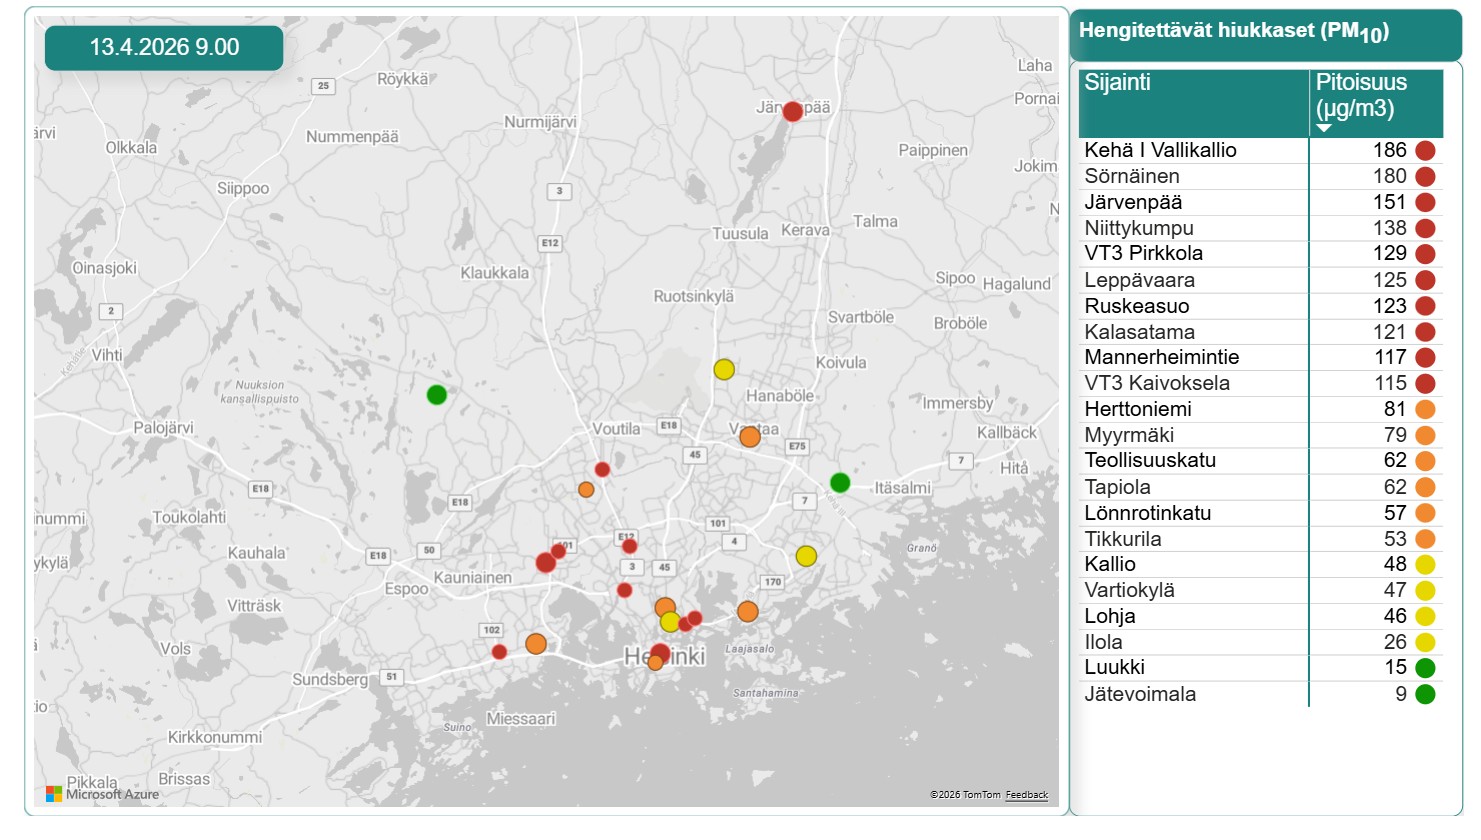Viewport: 1481px width, 840px height.
Task: Select yellow map marker below Koivula
Action: tap(724, 370)
